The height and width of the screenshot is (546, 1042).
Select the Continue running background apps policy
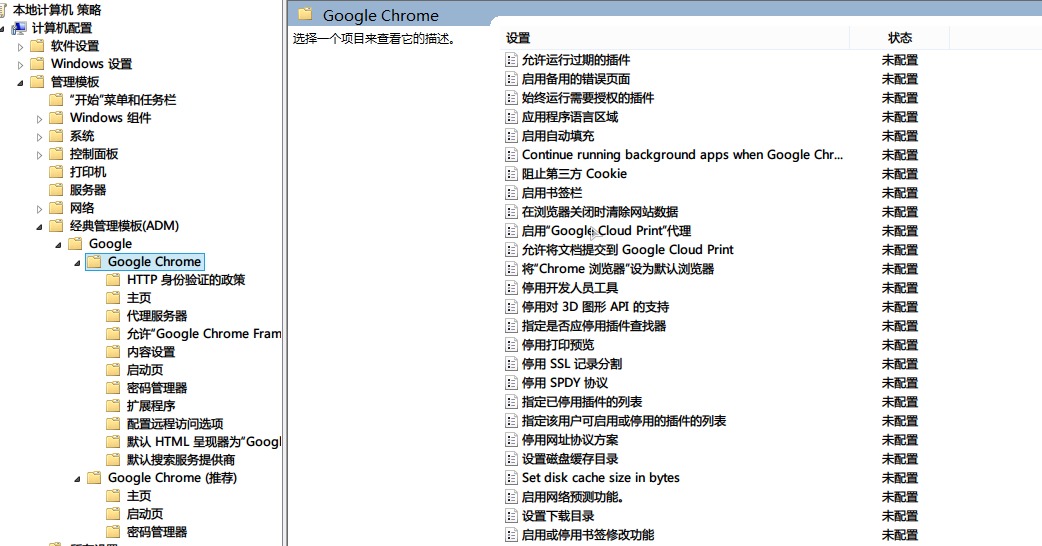[682, 155]
